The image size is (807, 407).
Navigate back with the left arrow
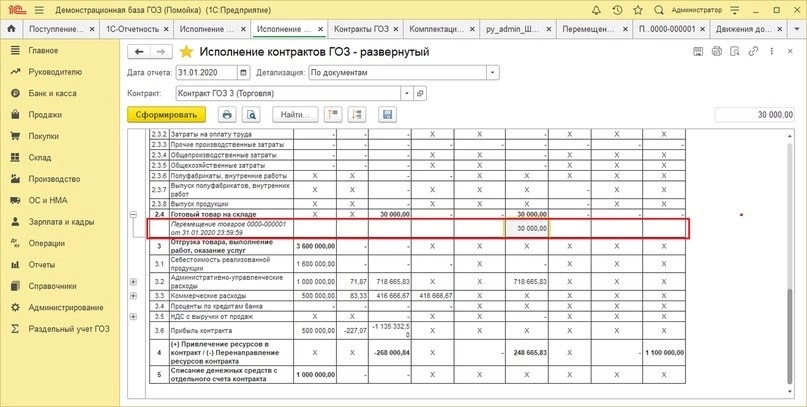pos(139,51)
